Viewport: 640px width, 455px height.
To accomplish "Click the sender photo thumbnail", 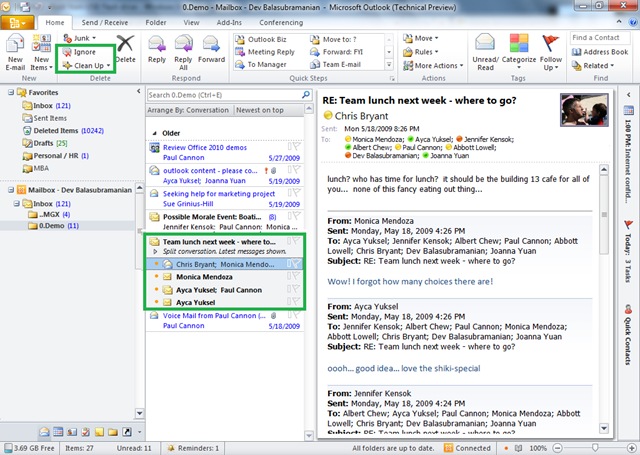I will [x=584, y=110].
